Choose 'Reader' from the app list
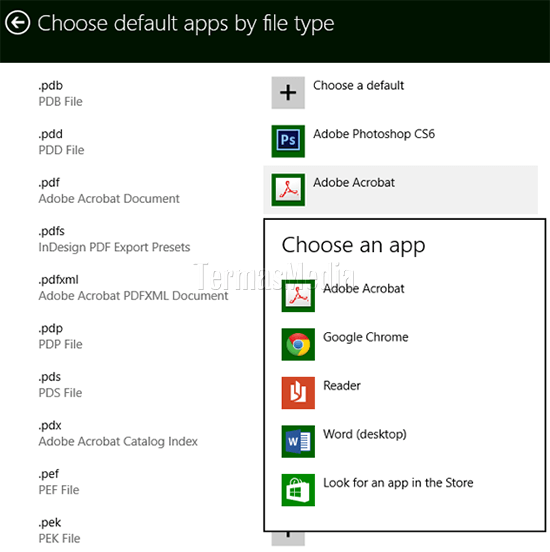 click(342, 386)
